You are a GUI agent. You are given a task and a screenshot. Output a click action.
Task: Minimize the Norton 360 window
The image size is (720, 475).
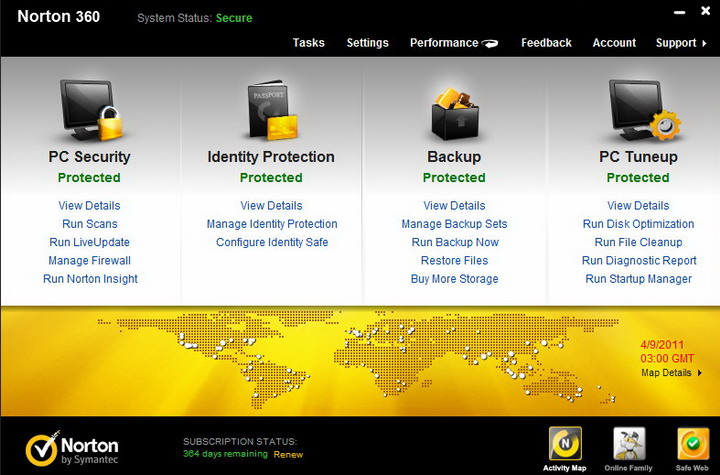[680, 13]
